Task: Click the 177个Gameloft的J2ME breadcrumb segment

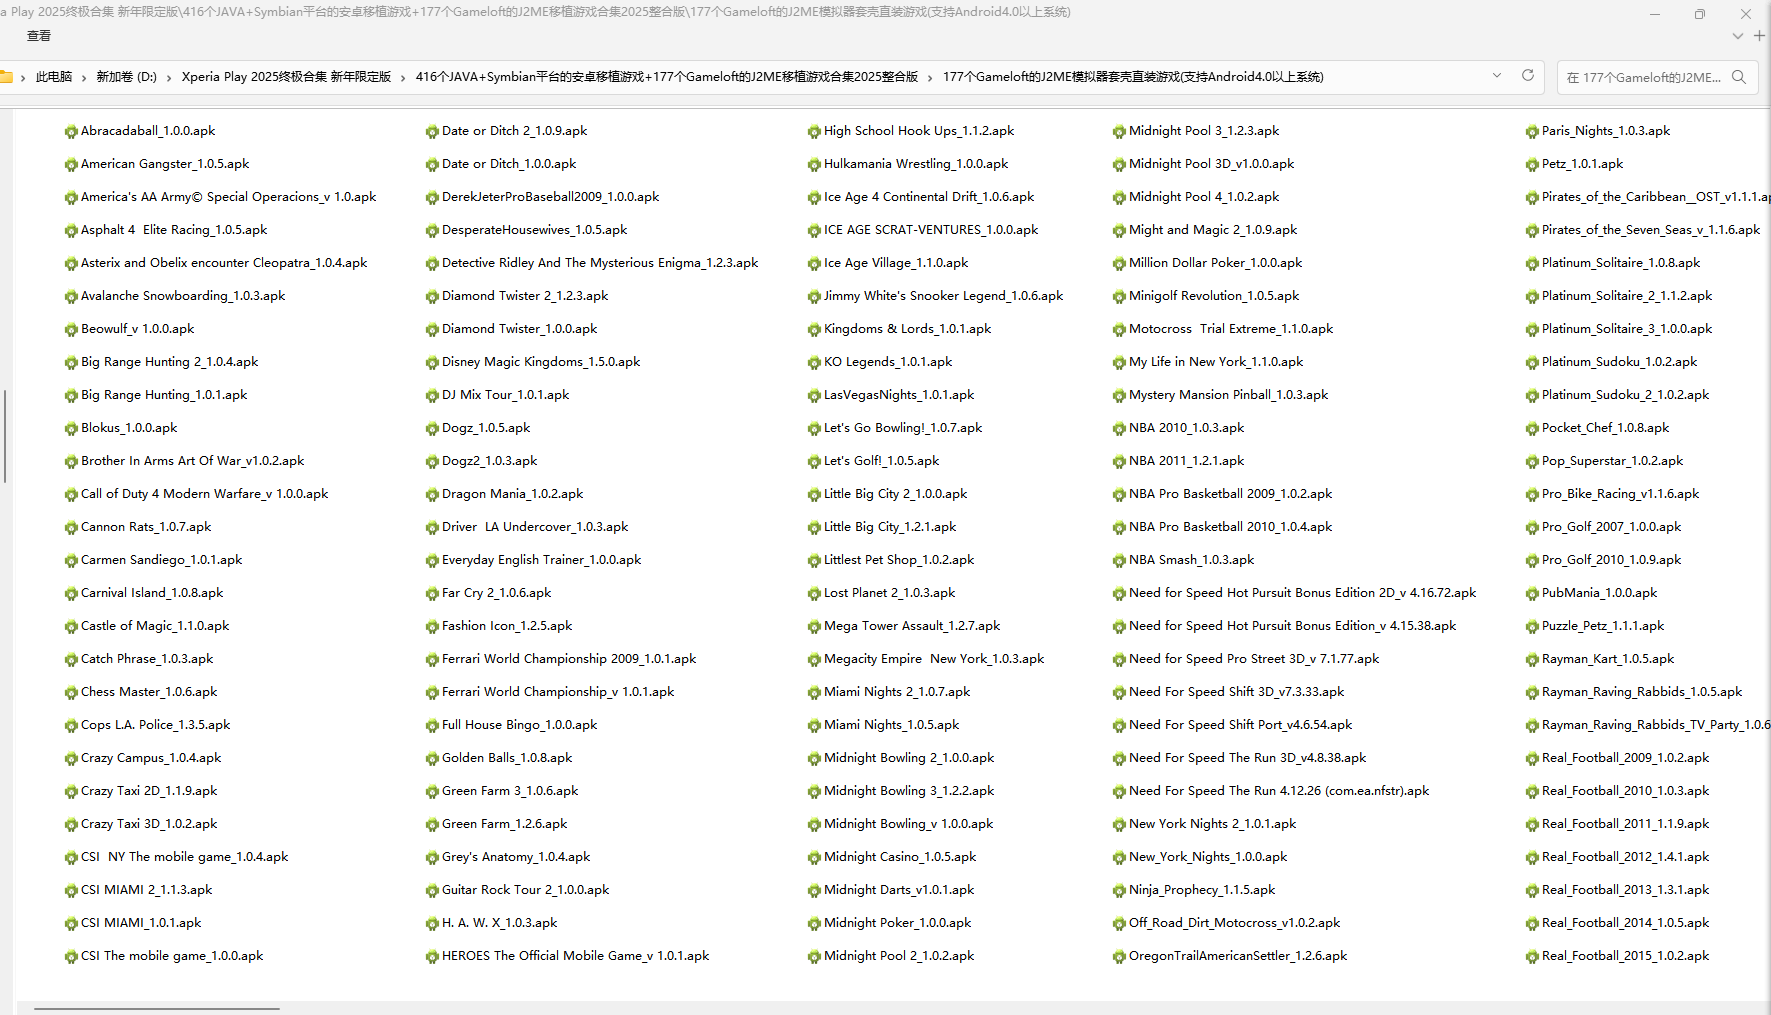Action: click(x=1133, y=77)
